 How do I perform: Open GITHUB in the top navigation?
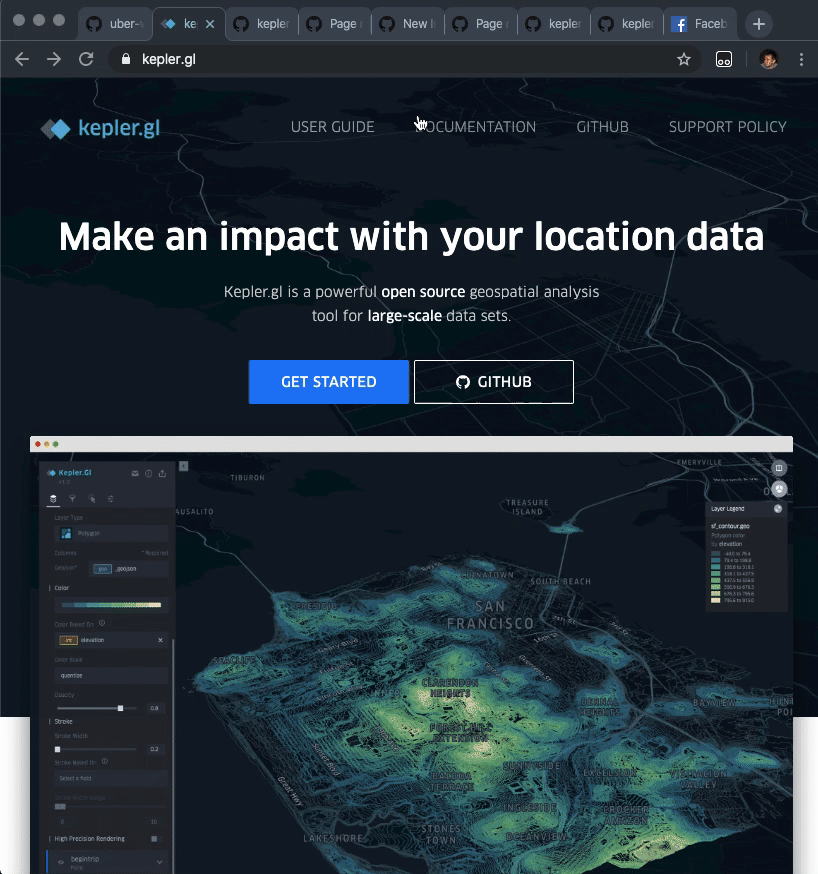click(x=602, y=127)
